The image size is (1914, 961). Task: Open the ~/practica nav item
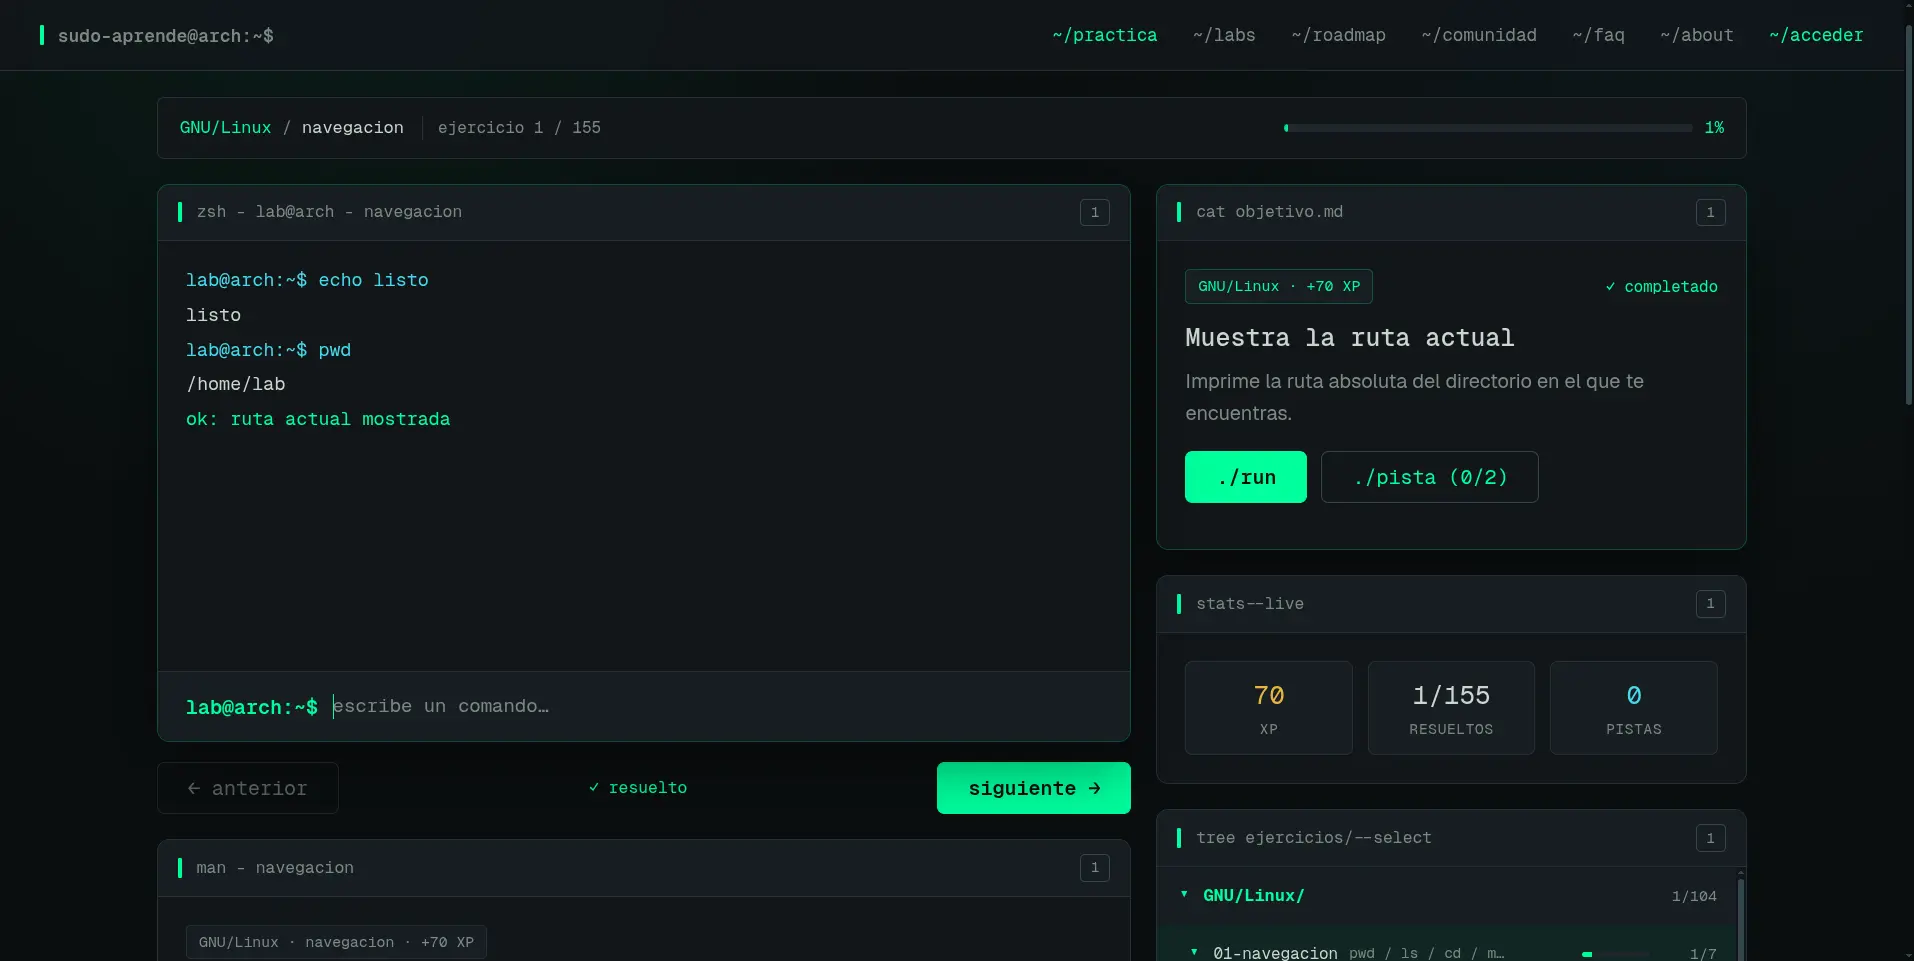(x=1104, y=35)
